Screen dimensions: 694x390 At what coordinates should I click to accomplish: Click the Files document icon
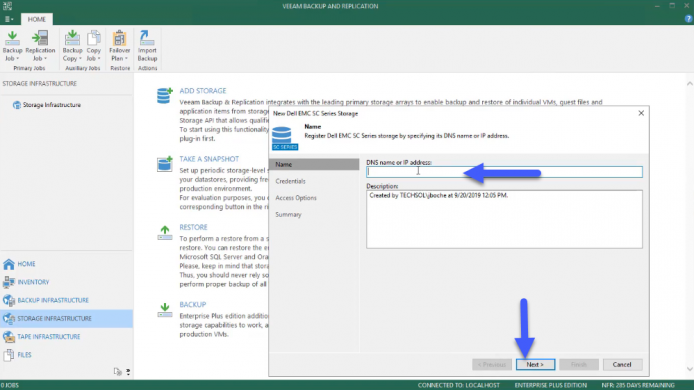coord(9,355)
